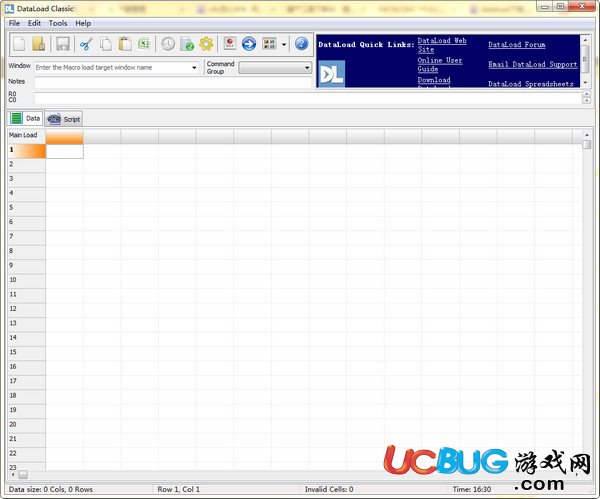Click the New blank document icon
The width and height of the screenshot is (600, 499).
point(19,44)
